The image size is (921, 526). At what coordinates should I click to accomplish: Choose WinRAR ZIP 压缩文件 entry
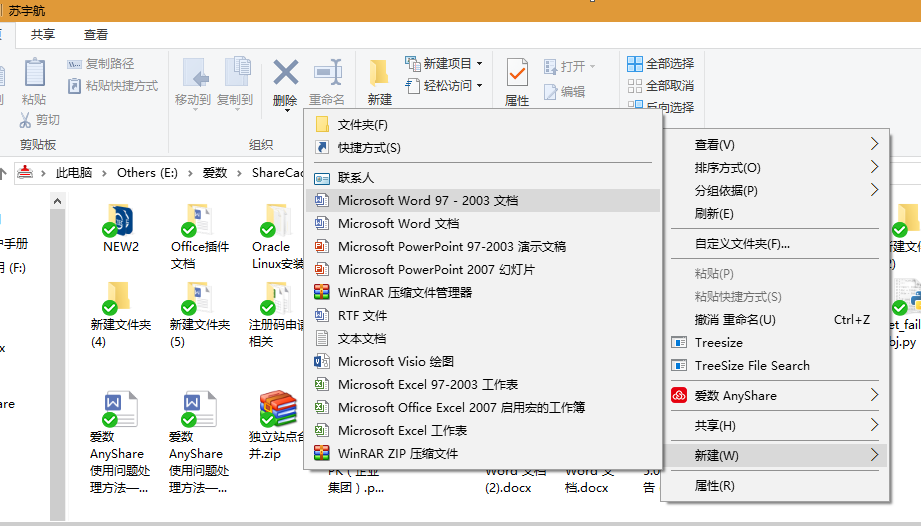pos(483,453)
